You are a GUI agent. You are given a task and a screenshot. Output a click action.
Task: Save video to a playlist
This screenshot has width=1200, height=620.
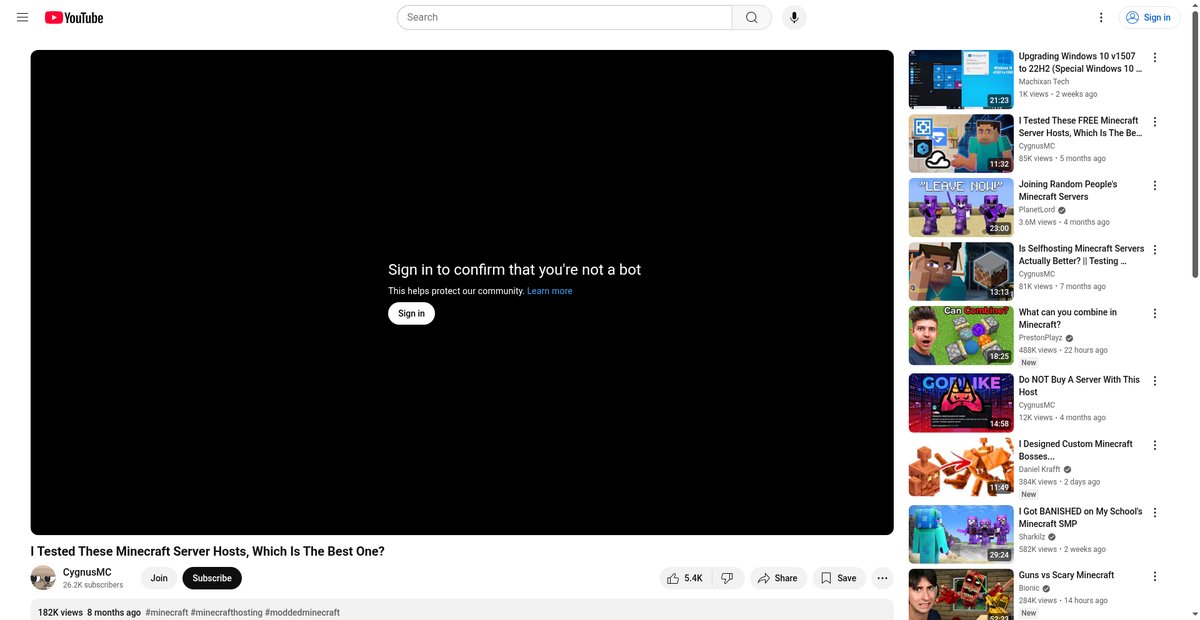838,578
